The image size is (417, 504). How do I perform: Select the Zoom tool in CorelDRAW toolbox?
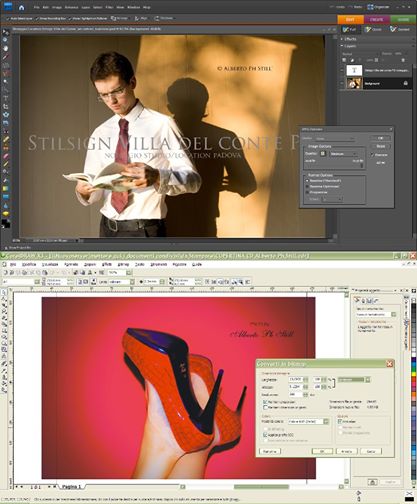pyautogui.click(x=4, y=311)
